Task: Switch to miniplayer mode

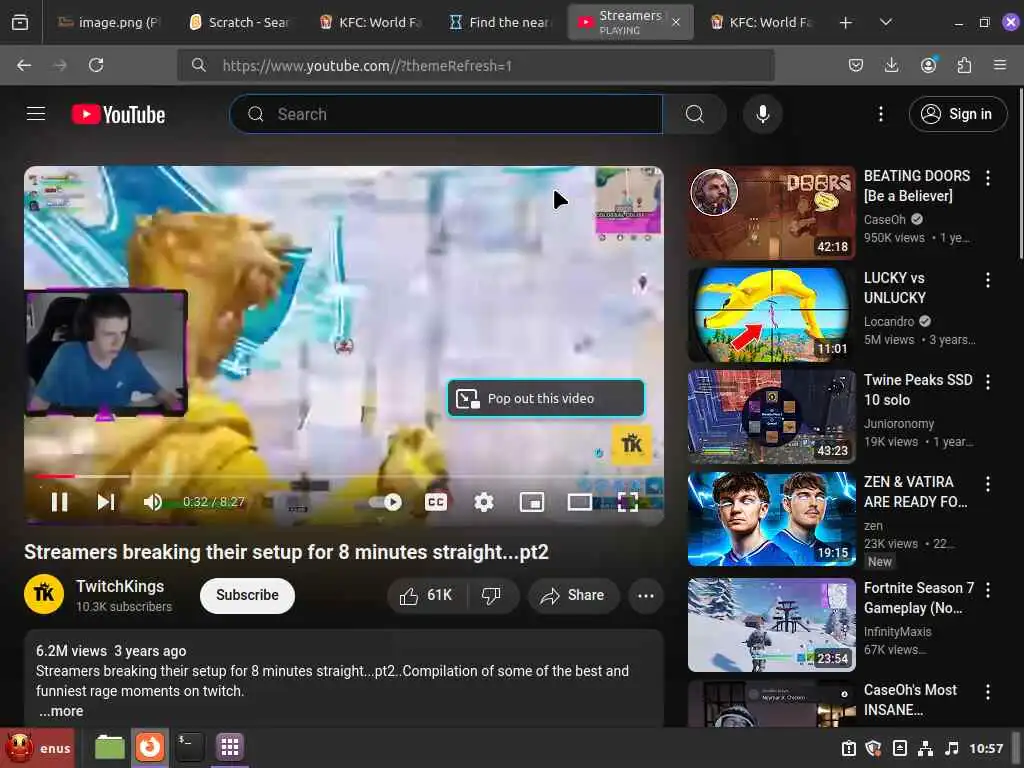Action: 532,502
